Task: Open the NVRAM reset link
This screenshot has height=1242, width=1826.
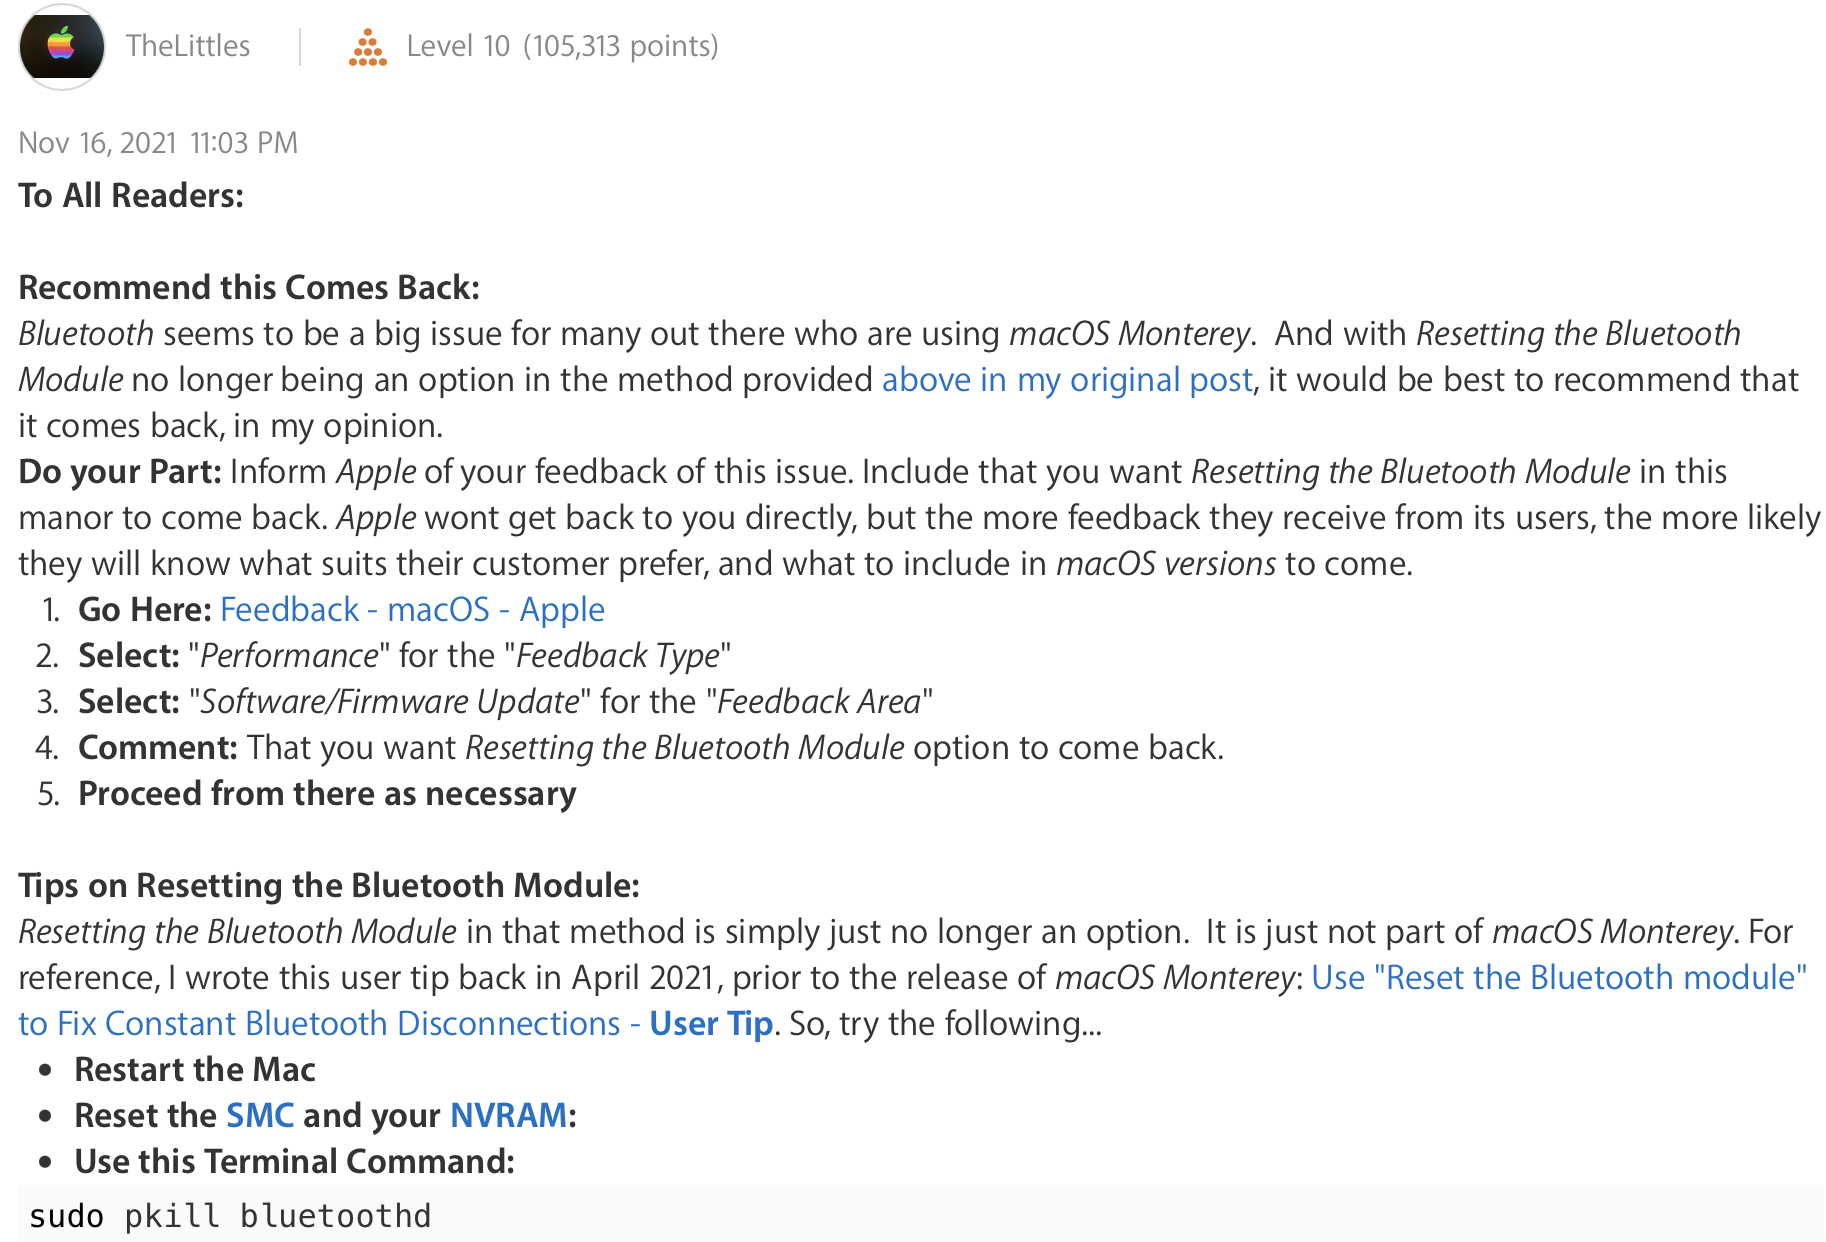Action: click(x=508, y=1116)
